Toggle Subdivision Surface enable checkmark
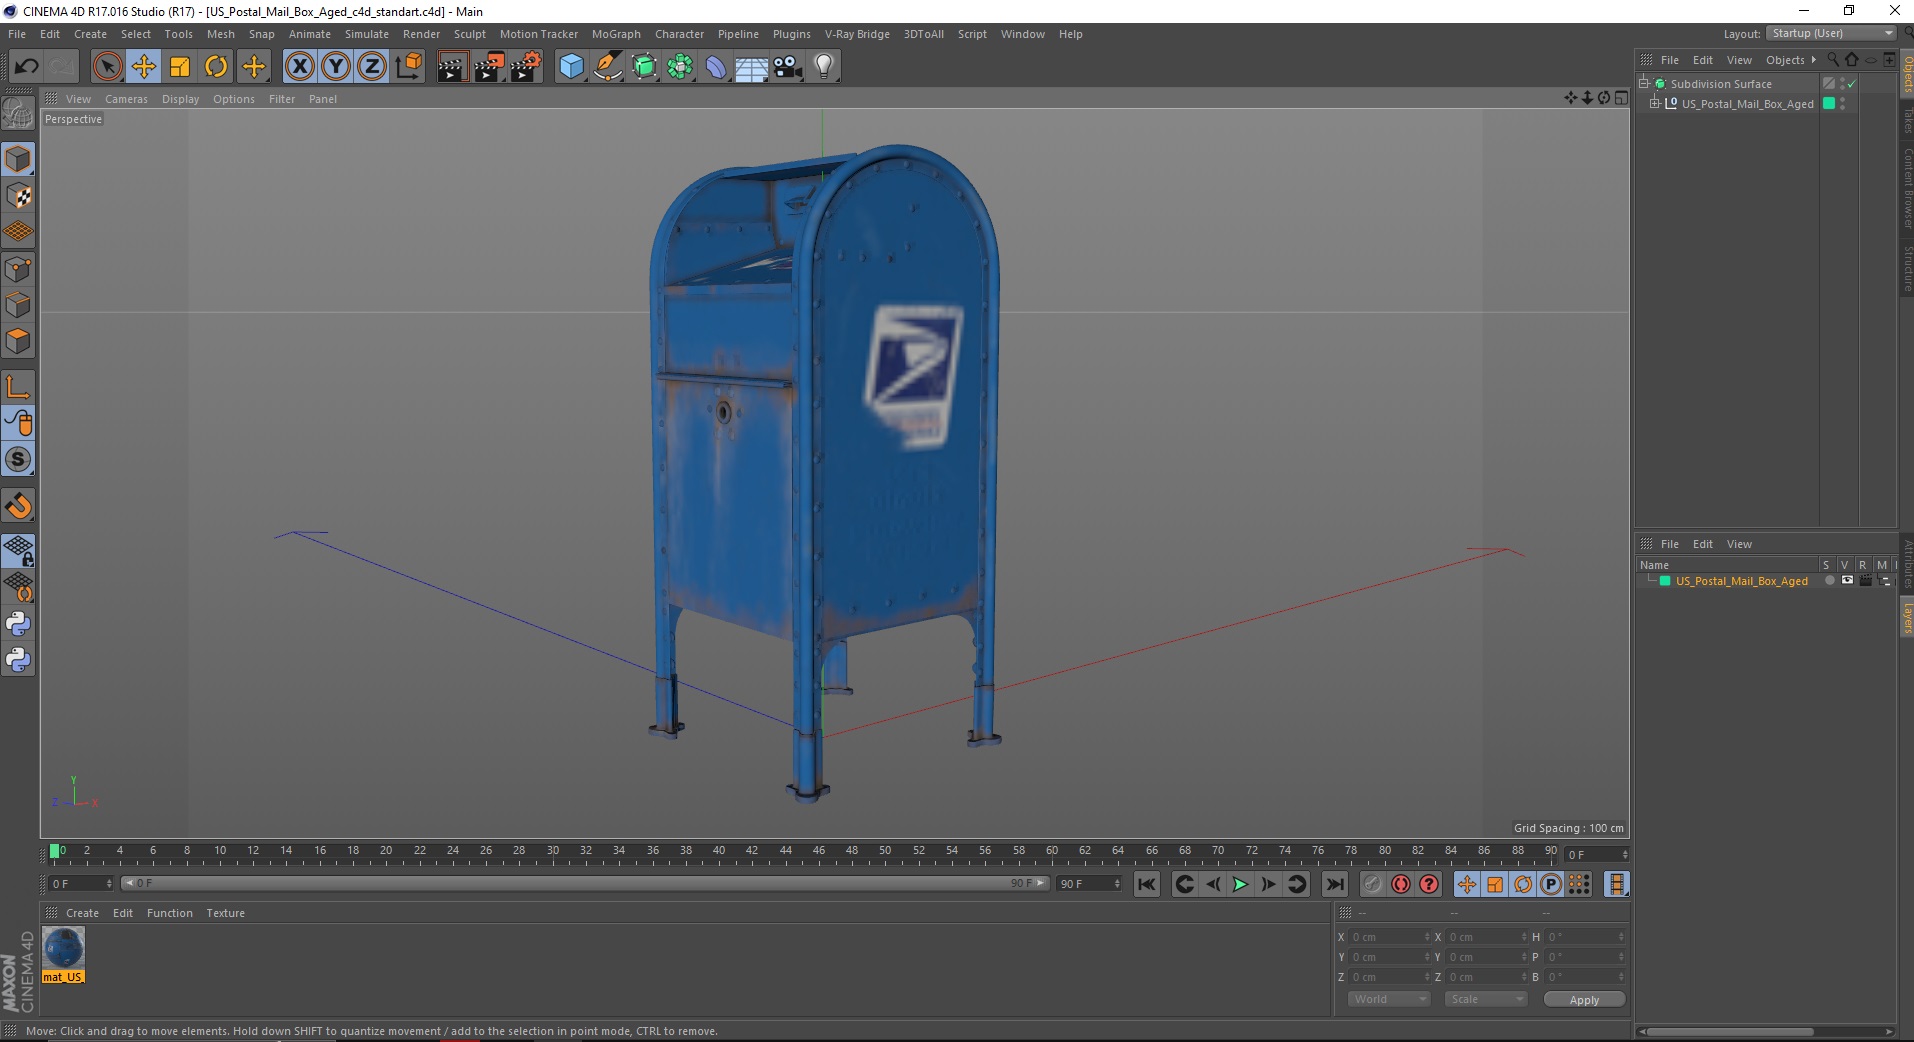This screenshot has width=1914, height=1042. tap(1851, 84)
